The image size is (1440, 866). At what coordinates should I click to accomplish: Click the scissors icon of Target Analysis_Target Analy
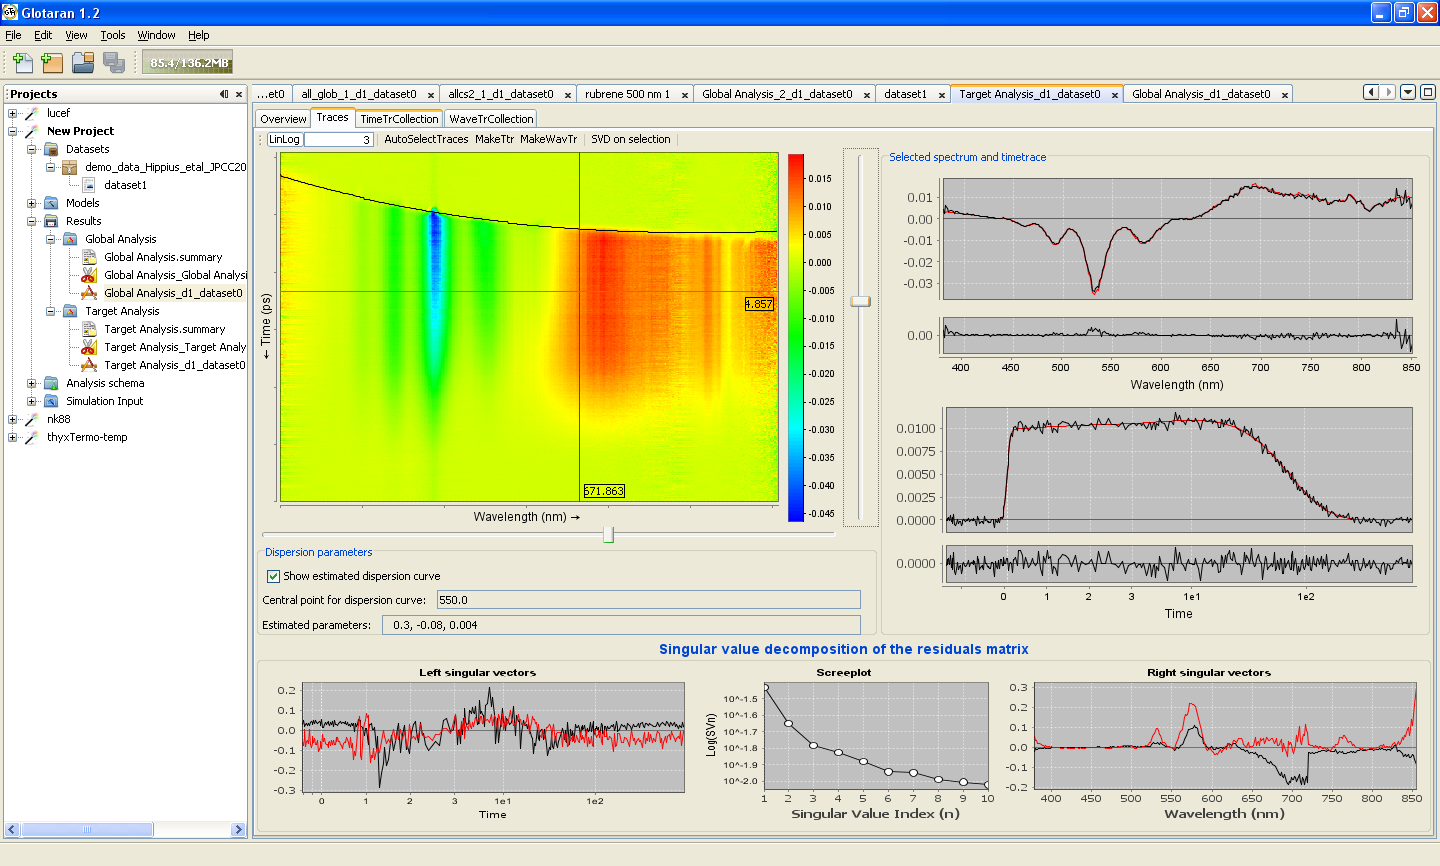point(89,347)
